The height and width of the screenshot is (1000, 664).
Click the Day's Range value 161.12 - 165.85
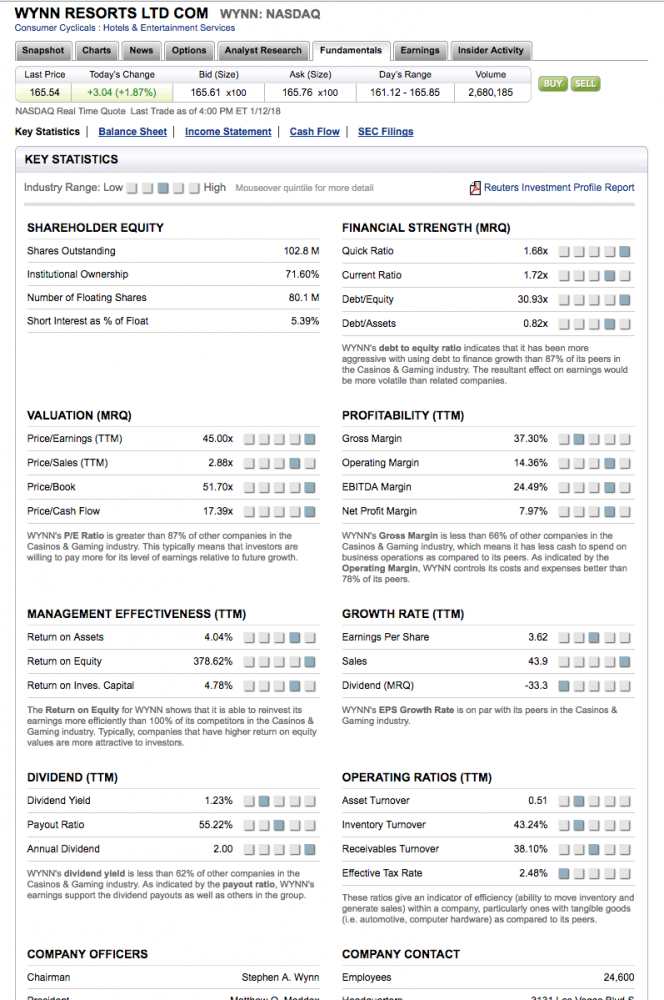point(405,92)
